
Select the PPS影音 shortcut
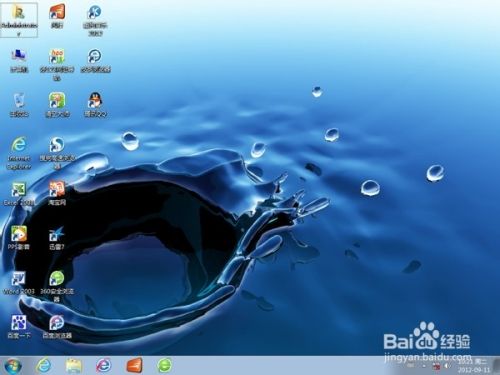pos(19,238)
